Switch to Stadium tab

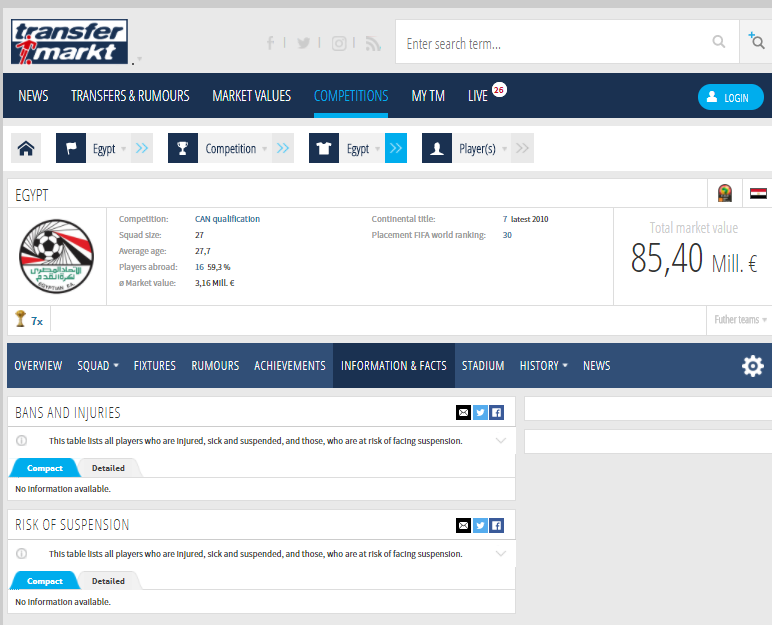pyautogui.click(x=483, y=365)
